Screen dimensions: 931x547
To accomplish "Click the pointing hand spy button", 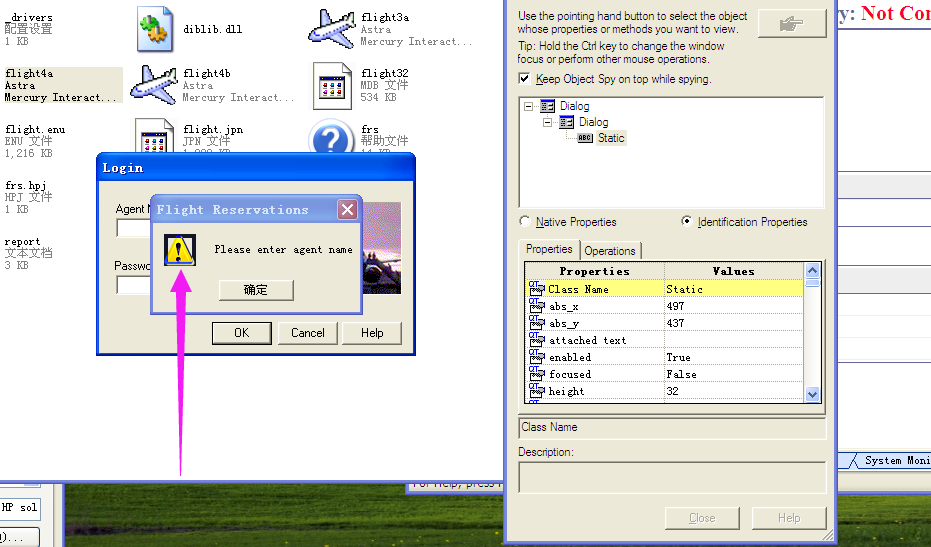I will click(792, 24).
